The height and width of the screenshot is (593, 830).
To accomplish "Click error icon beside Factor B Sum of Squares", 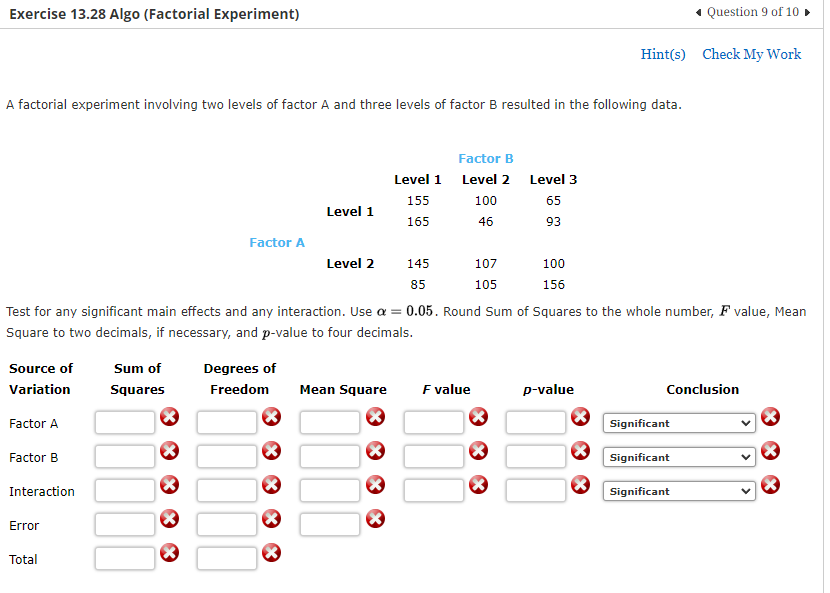I will point(169,451).
